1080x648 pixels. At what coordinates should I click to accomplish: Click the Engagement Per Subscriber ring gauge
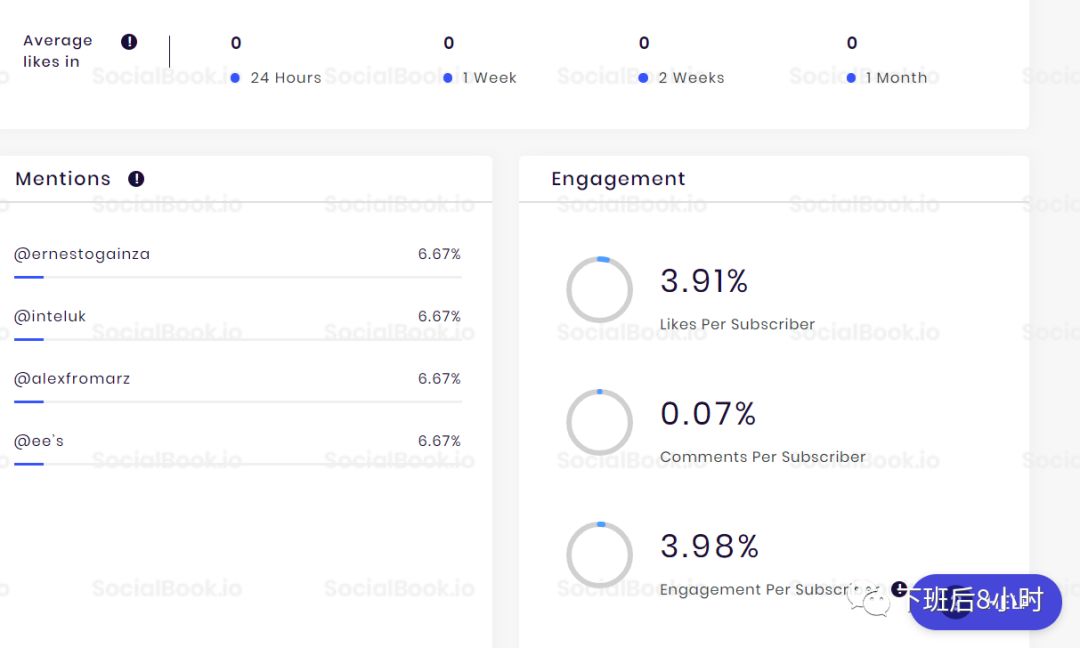point(599,554)
